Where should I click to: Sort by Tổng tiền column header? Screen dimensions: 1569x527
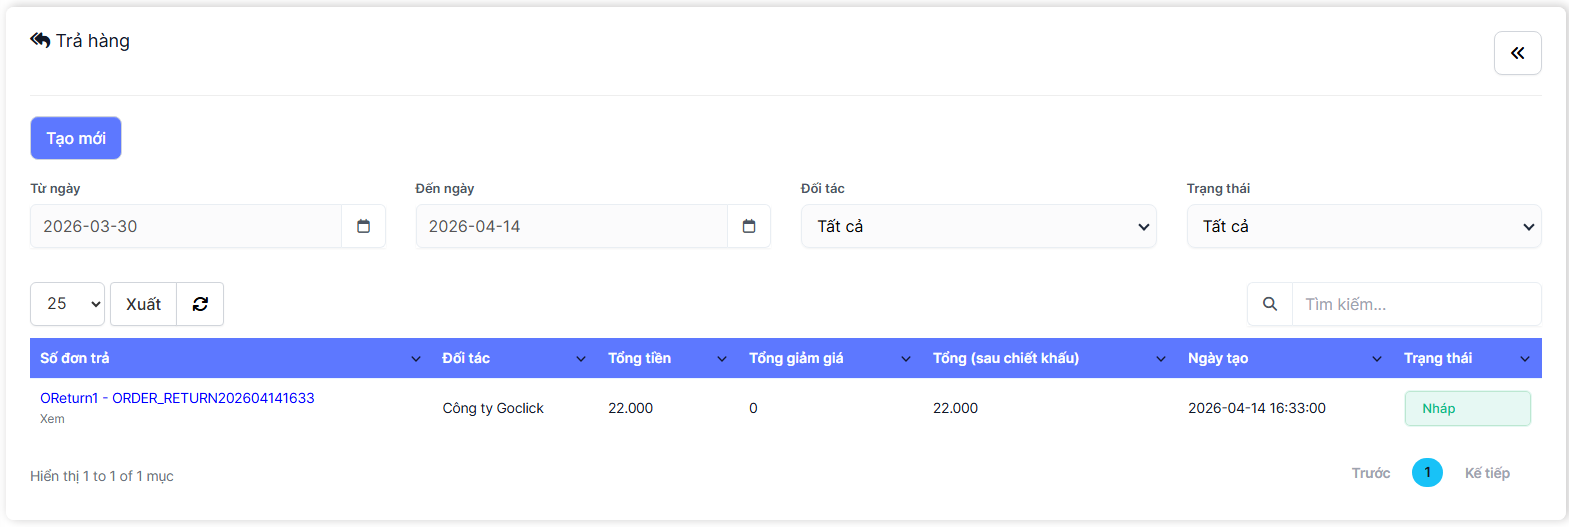coord(640,358)
